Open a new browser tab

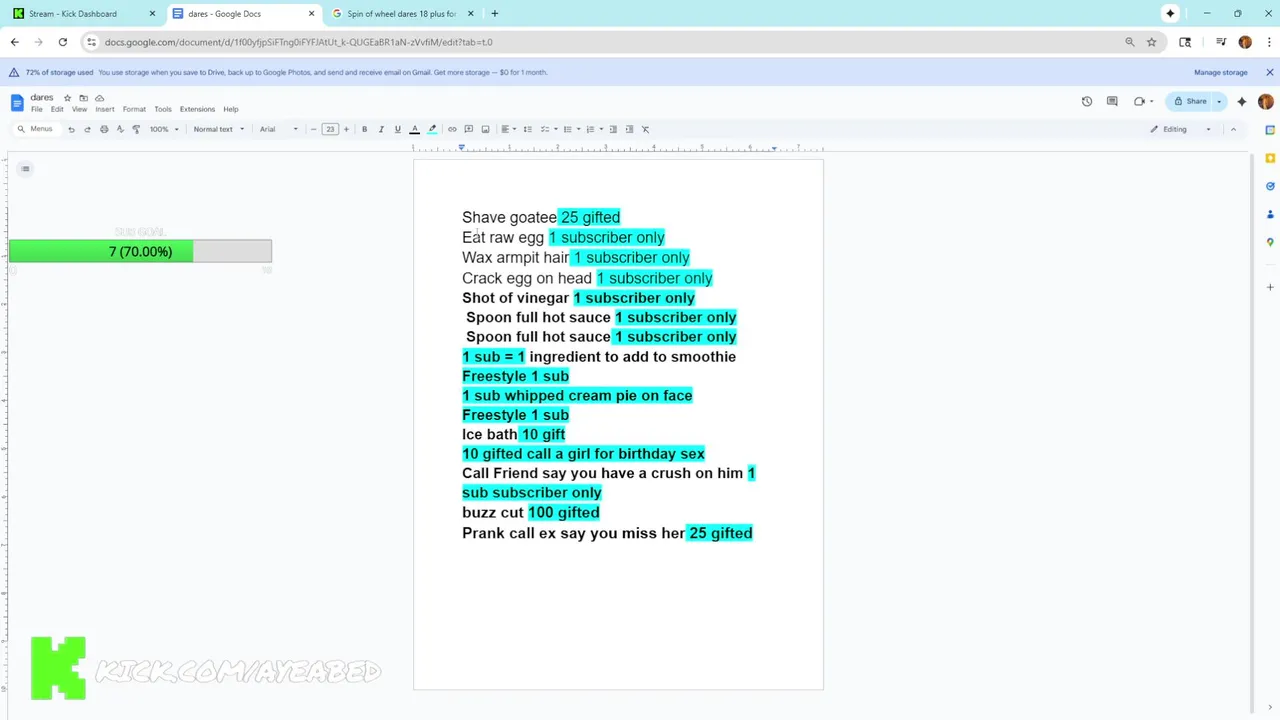(x=495, y=14)
